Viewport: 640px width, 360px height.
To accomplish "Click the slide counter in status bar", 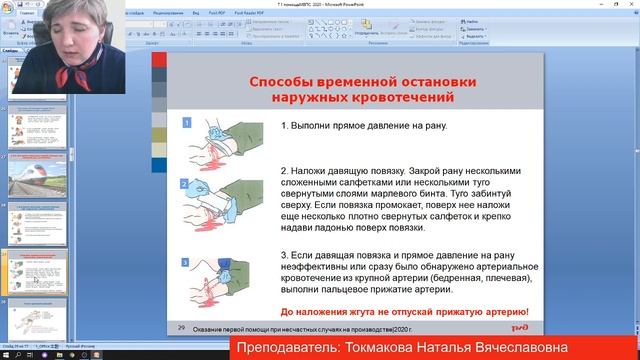I will pyautogui.click(x=16, y=346).
